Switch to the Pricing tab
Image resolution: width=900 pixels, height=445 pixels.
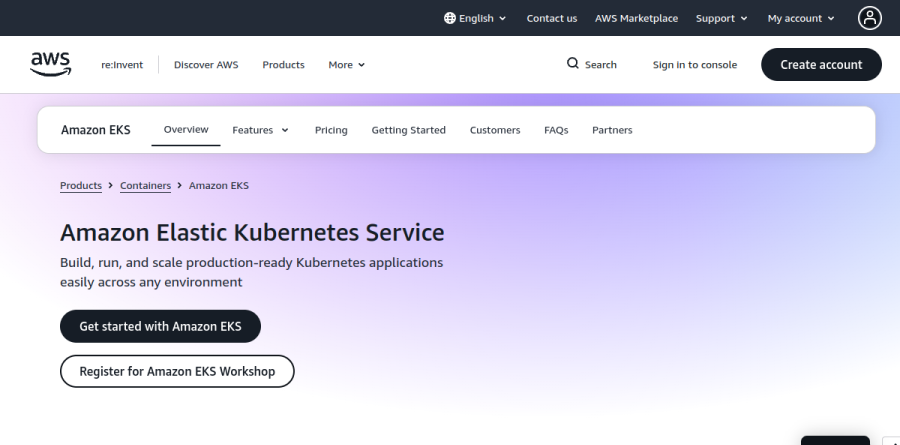[331, 130]
